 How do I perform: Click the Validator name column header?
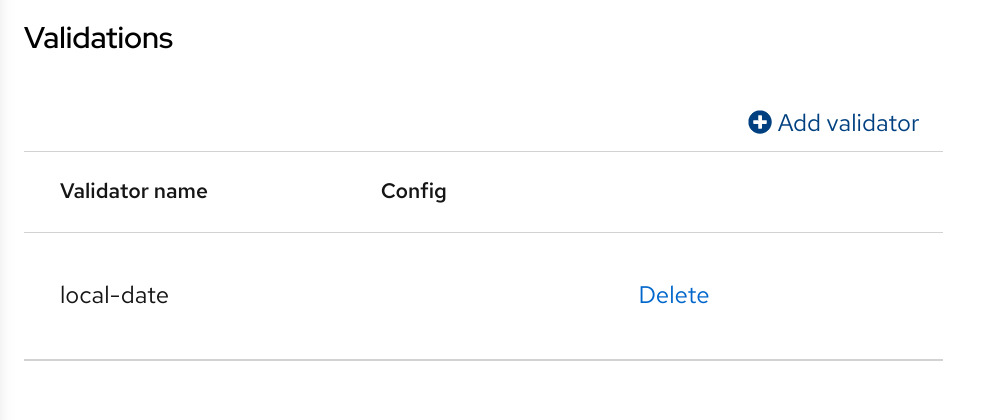tap(134, 191)
